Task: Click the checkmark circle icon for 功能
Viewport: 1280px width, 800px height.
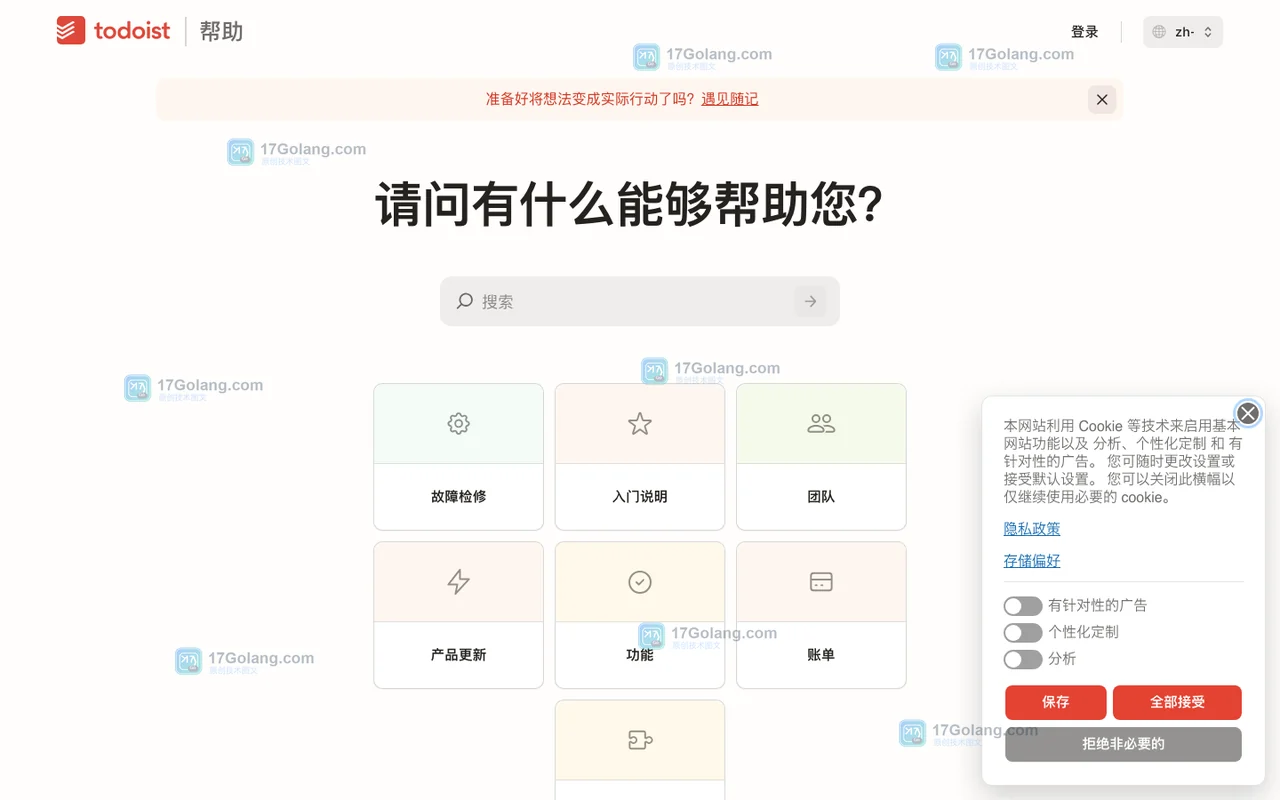Action: click(x=640, y=582)
